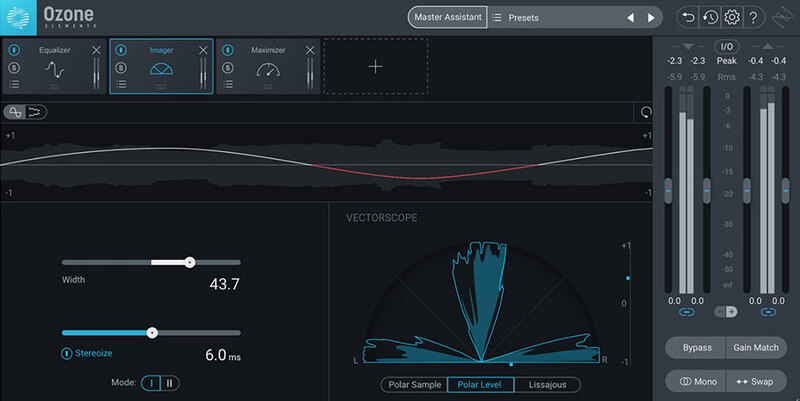
Task: Click the Gain Match button
Action: click(756, 347)
